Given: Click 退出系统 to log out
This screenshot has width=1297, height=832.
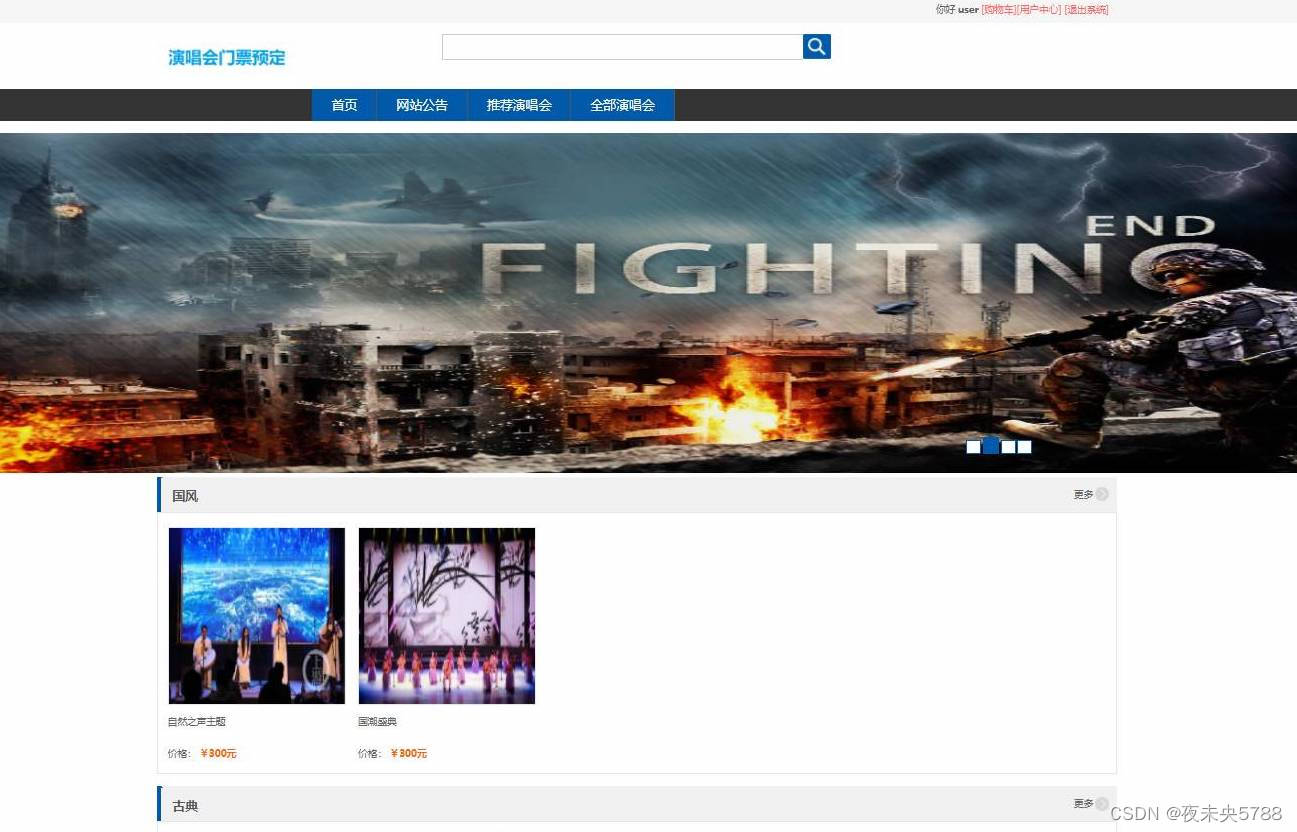Looking at the screenshot, I should coord(1086,9).
